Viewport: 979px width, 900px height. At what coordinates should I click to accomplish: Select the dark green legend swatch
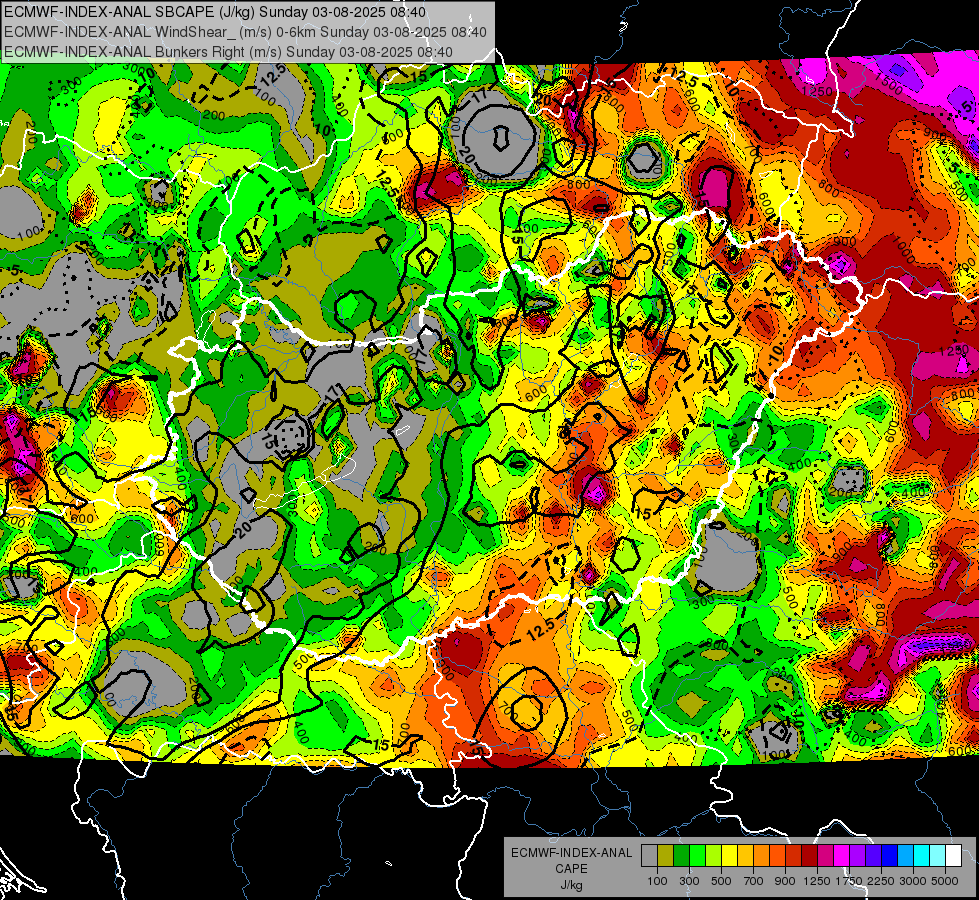pyautogui.click(x=681, y=856)
